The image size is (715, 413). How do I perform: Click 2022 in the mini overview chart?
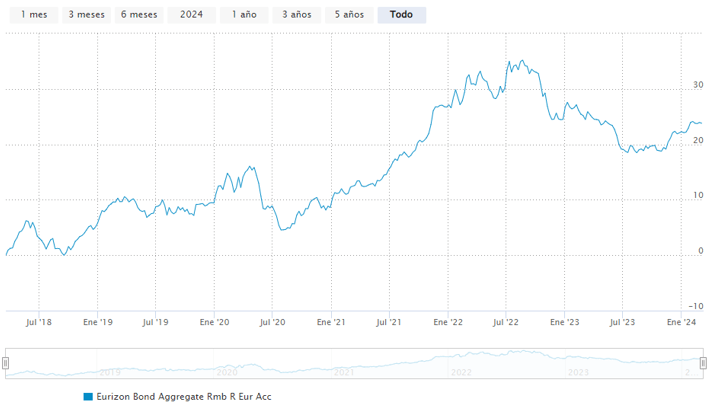point(462,371)
